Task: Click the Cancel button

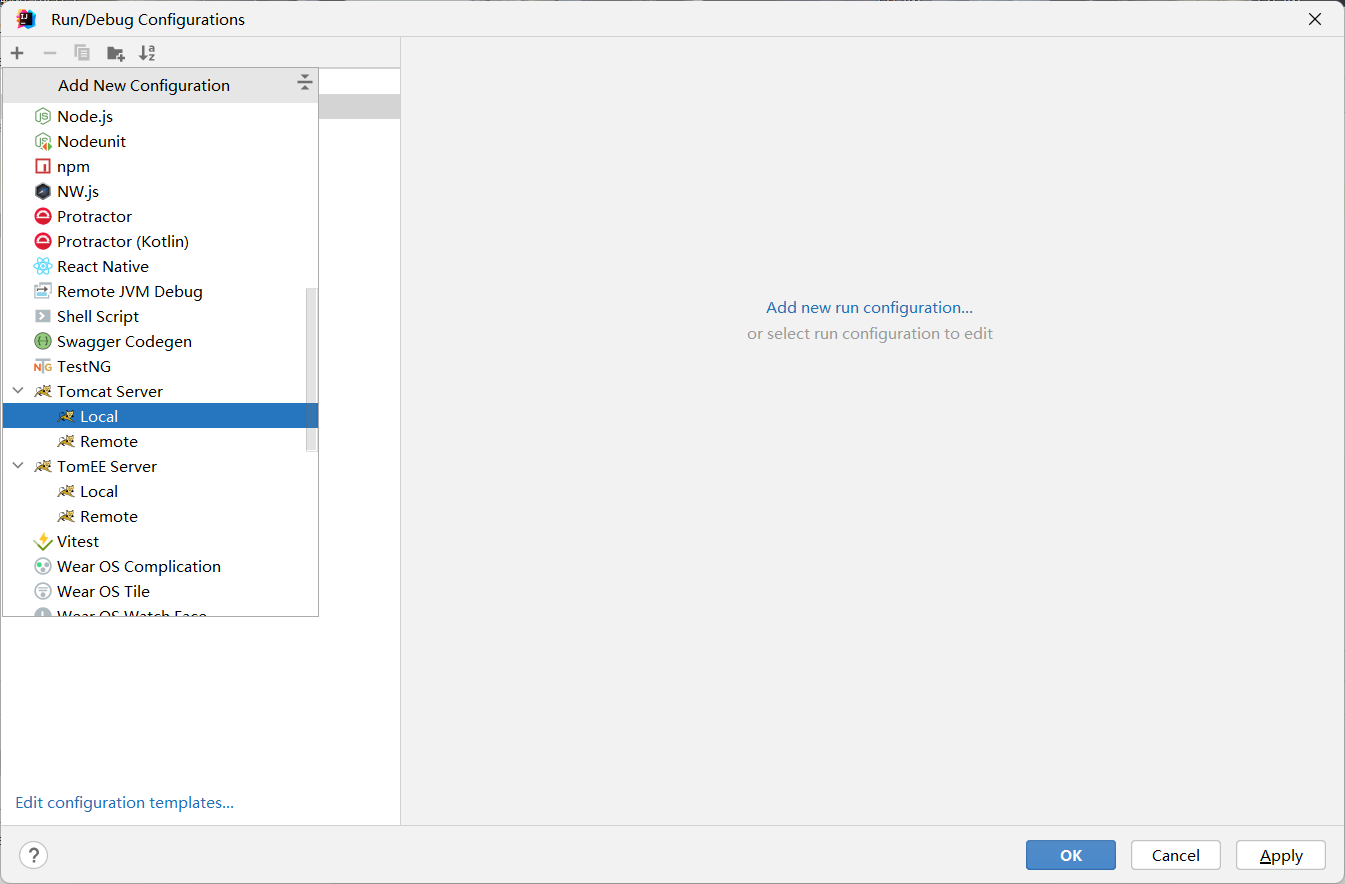Action: 1176,855
